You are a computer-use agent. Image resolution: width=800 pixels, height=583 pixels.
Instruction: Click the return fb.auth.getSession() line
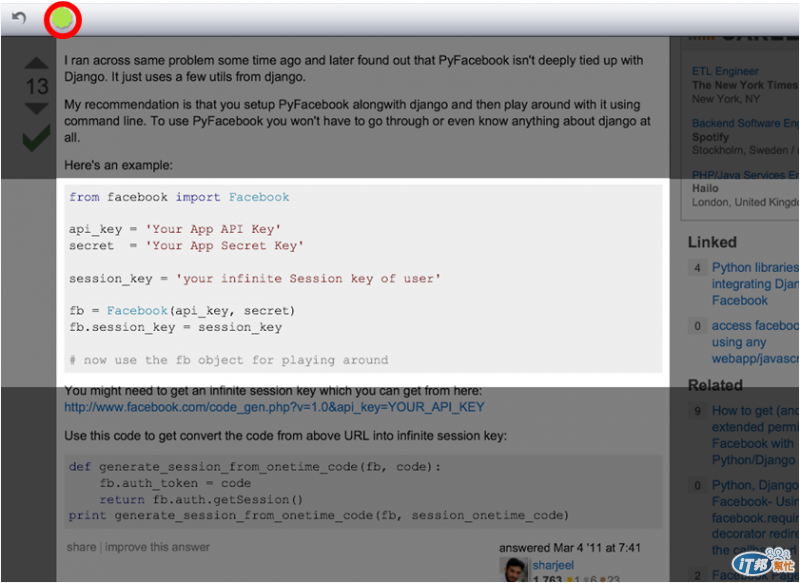[x=201, y=499]
